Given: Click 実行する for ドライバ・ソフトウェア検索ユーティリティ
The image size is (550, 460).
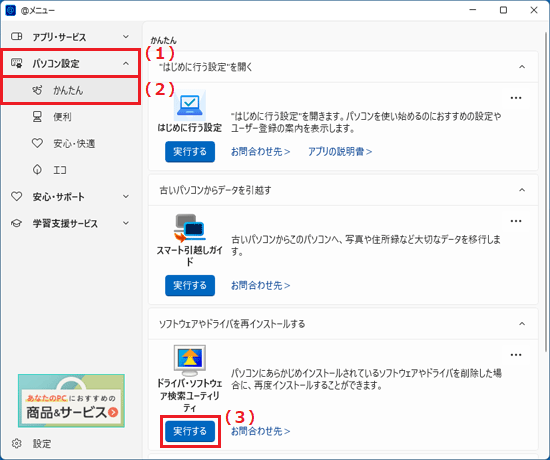Looking at the screenshot, I should tap(190, 431).
